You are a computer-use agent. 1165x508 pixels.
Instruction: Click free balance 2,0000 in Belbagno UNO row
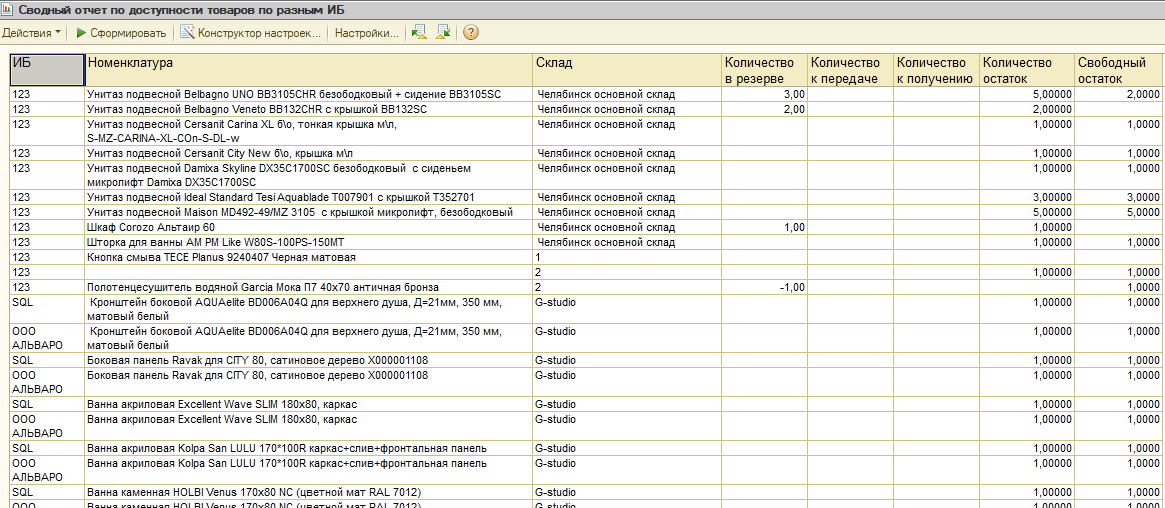1120,94
